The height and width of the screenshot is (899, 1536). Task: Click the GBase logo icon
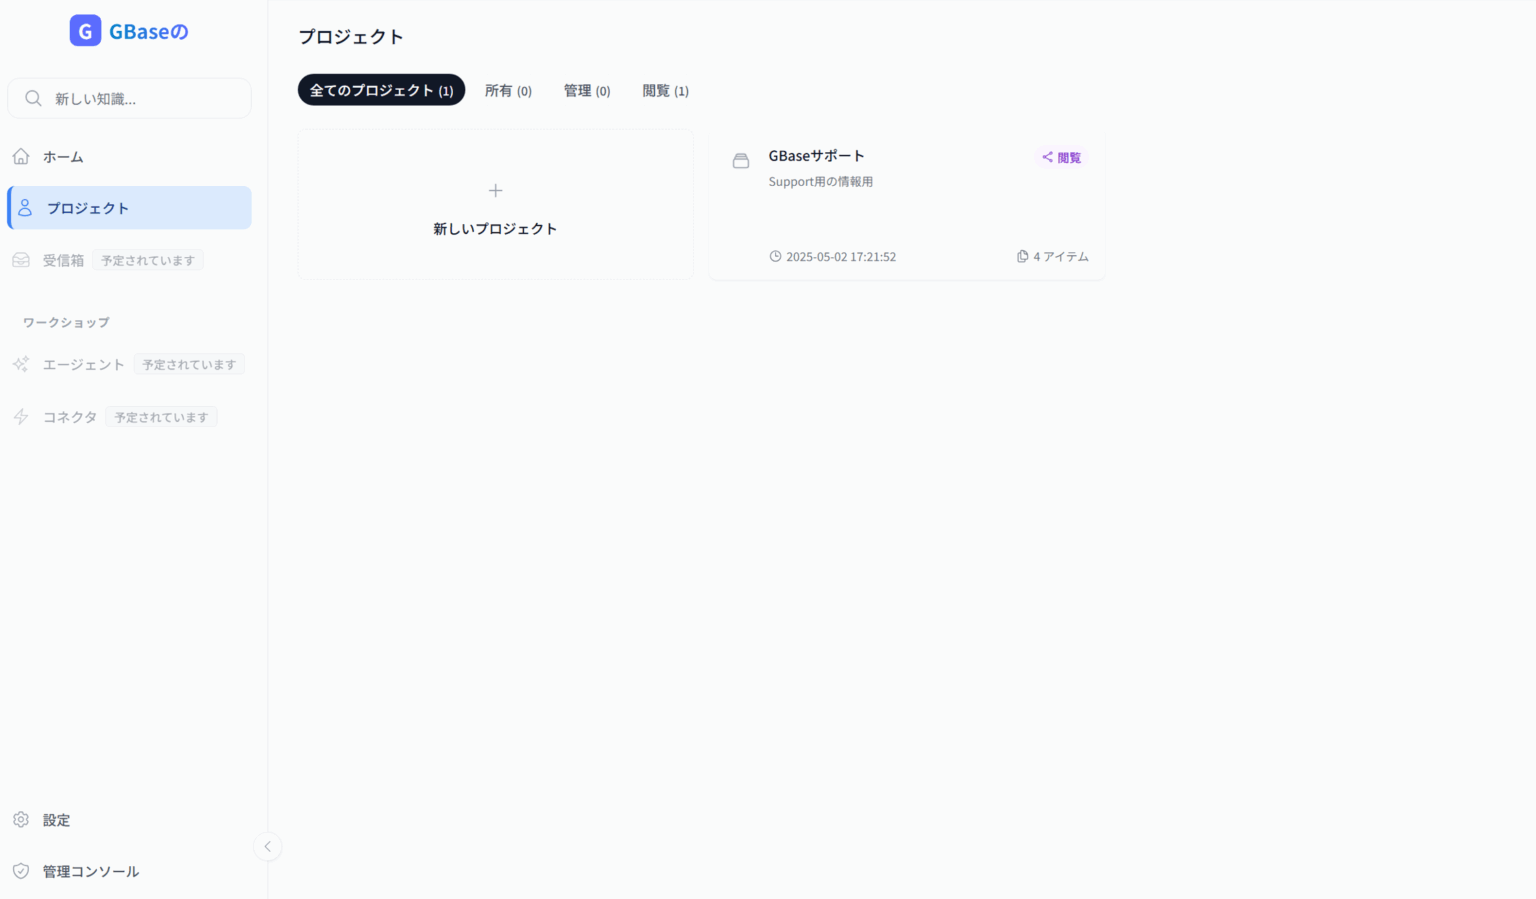tap(85, 31)
